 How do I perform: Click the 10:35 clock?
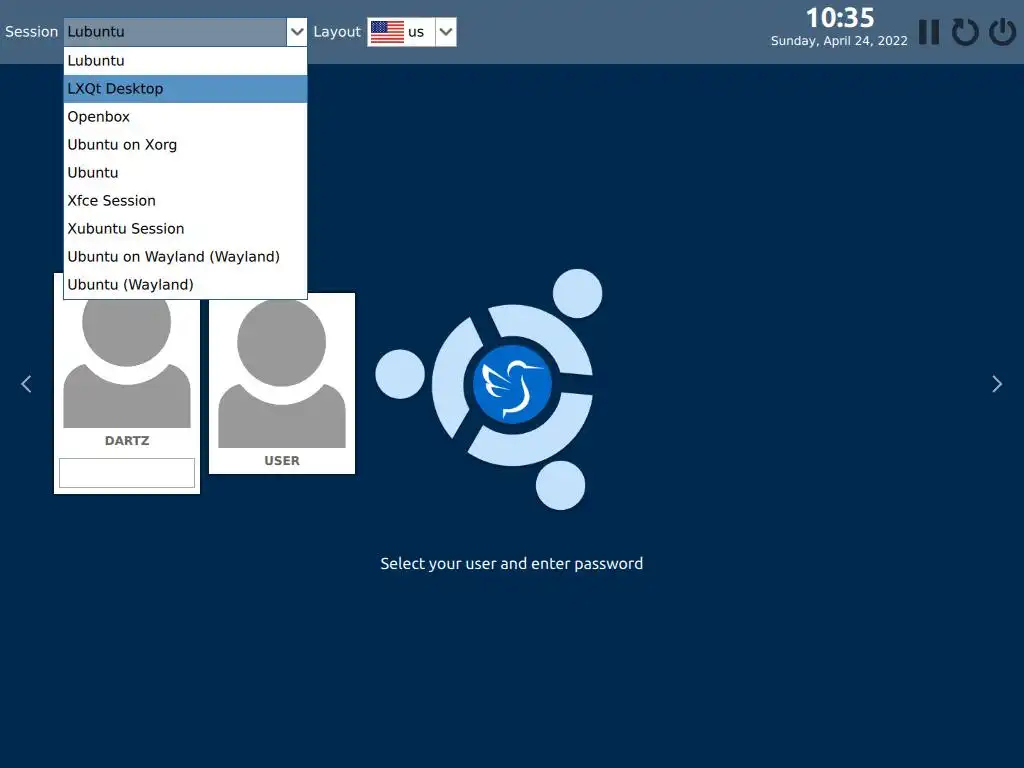[840, 18]
